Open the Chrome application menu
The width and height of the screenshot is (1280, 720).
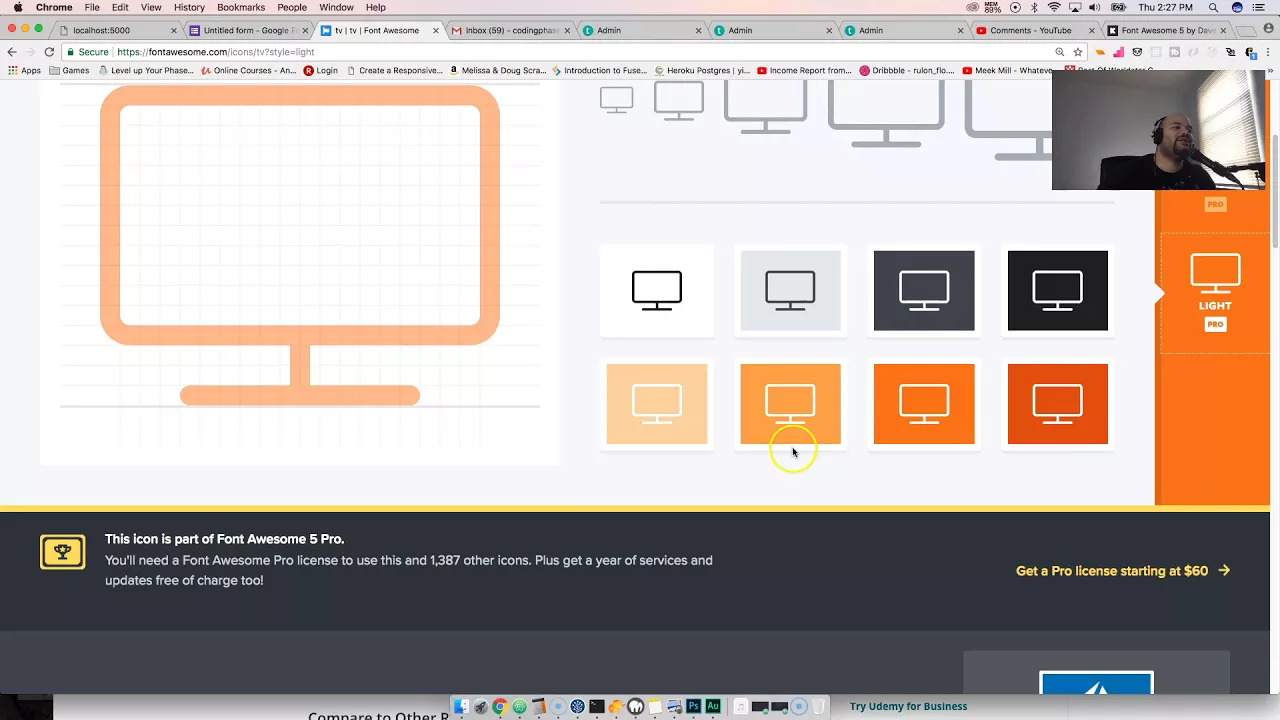point(54,7)
